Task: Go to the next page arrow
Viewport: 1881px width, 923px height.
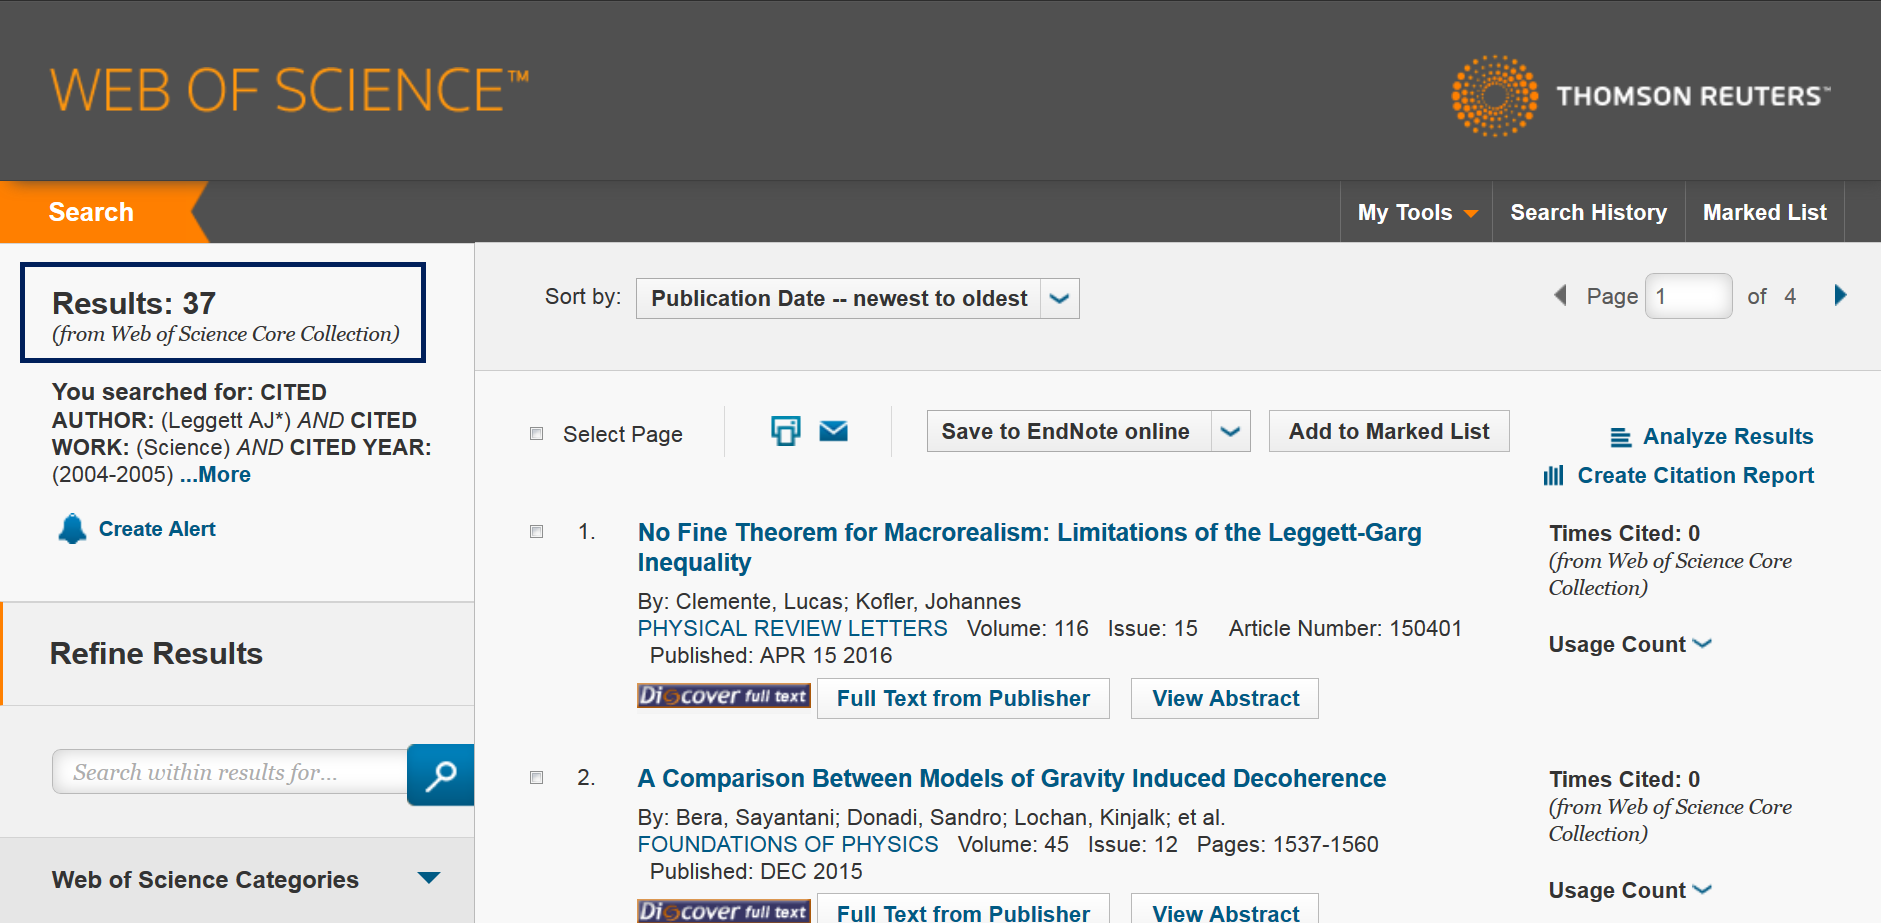Action: 1840,296
